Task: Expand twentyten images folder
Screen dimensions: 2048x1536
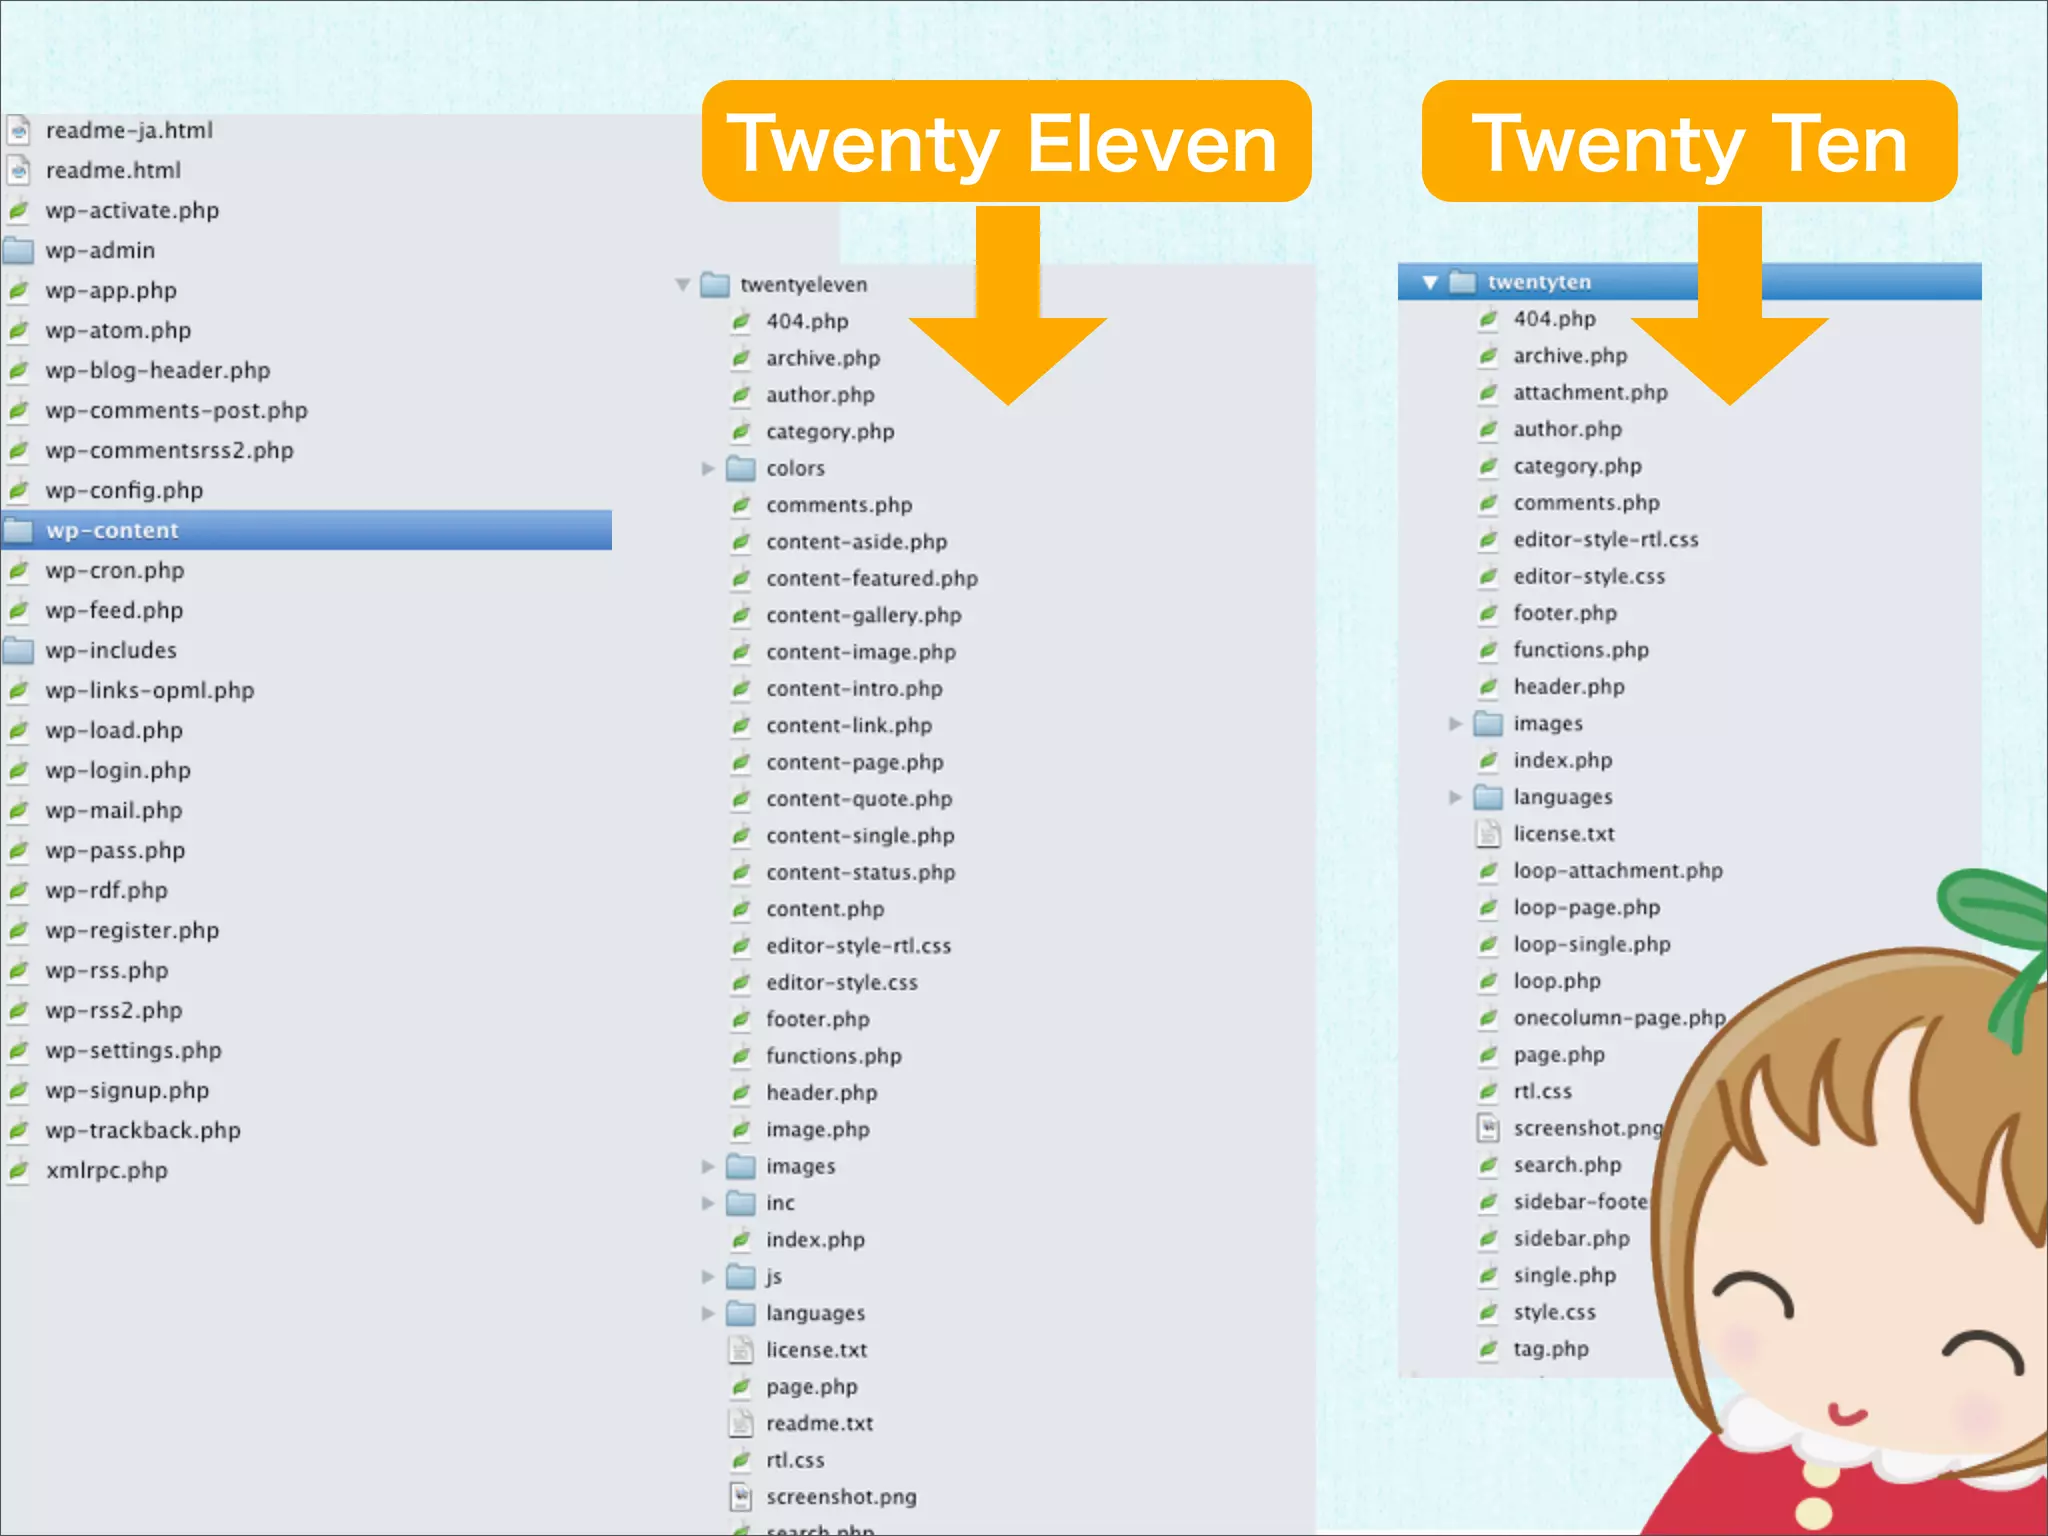Action: tap(1456, 723)
